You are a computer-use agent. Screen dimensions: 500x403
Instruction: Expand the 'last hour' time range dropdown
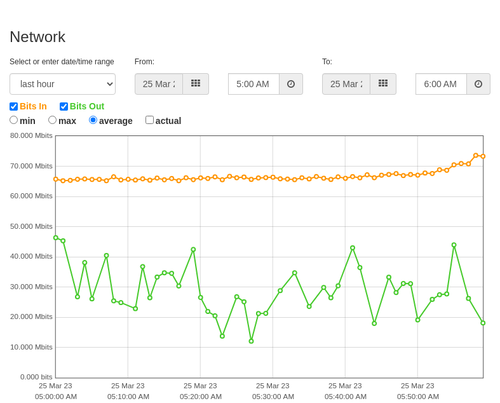tap(63, 84)
